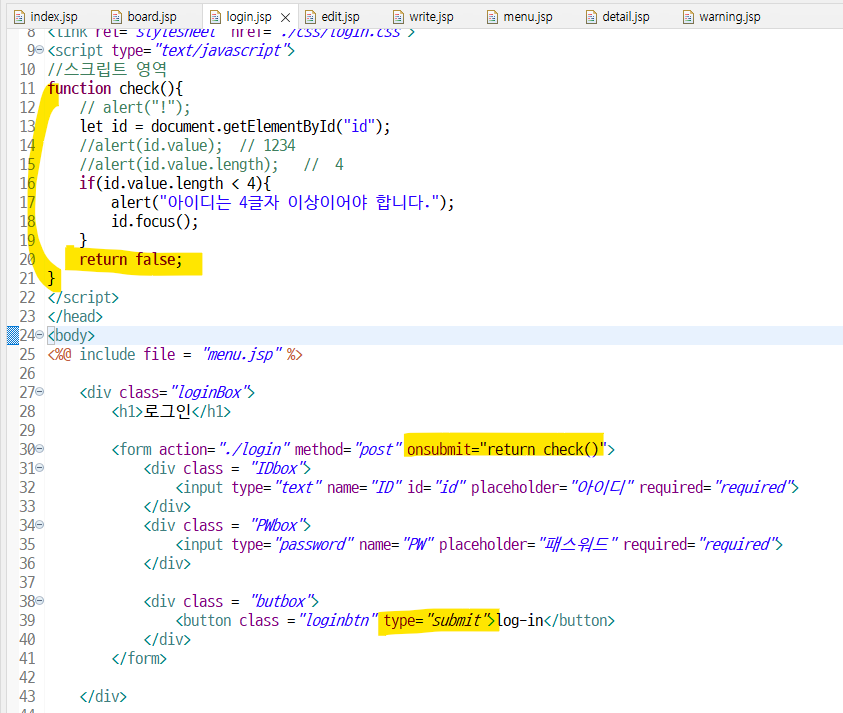Click line number 43 in gutter
This screenshot has height=713, width=843.
[x=27, y=696]
